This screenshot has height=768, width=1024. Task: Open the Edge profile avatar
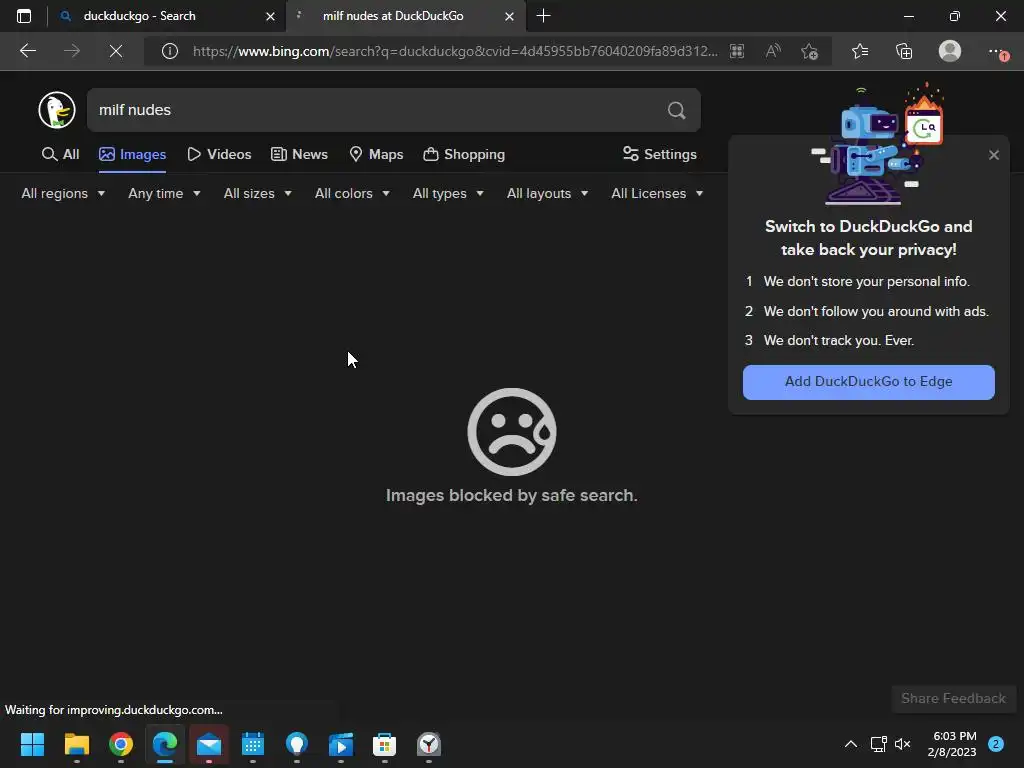(x=950, y=51)
